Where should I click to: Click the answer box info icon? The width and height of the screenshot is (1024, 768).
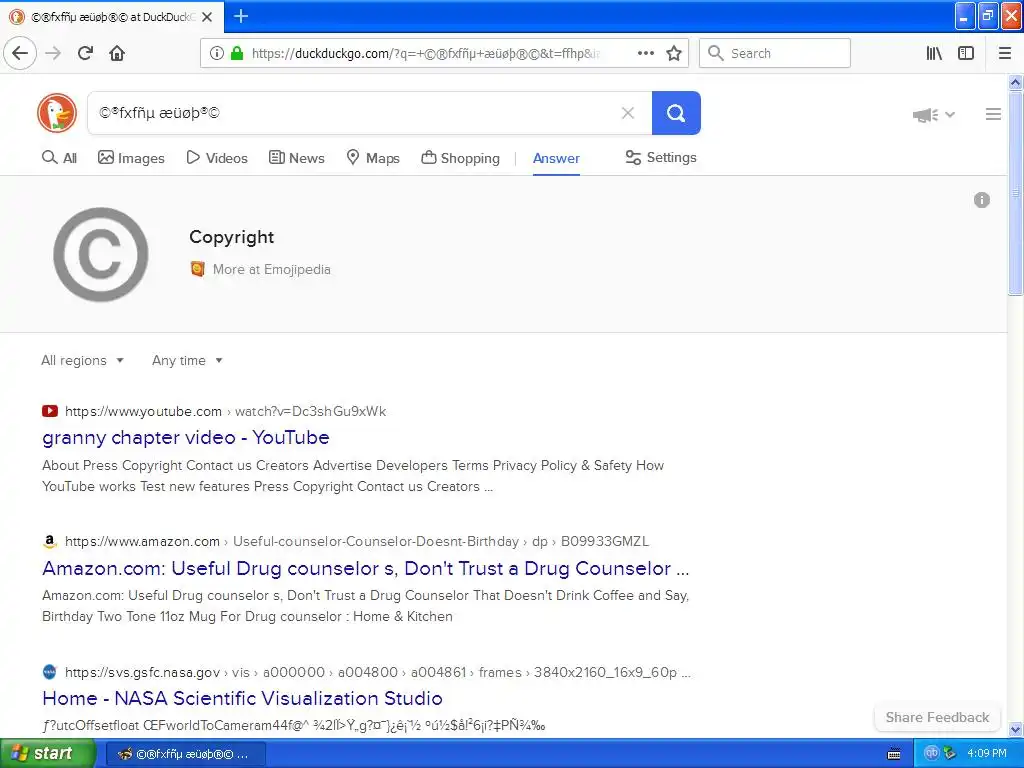pyautogui.click(x=982, y=200)
